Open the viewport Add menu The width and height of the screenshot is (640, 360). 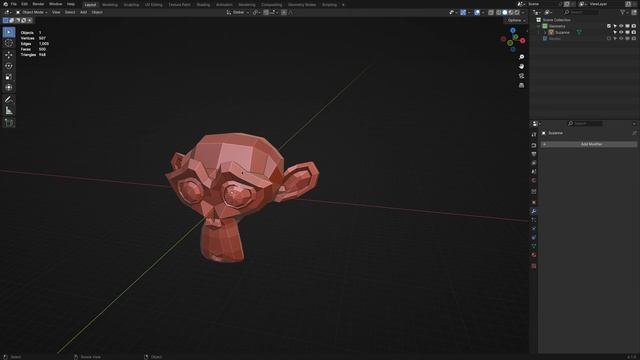coord(83,12)
